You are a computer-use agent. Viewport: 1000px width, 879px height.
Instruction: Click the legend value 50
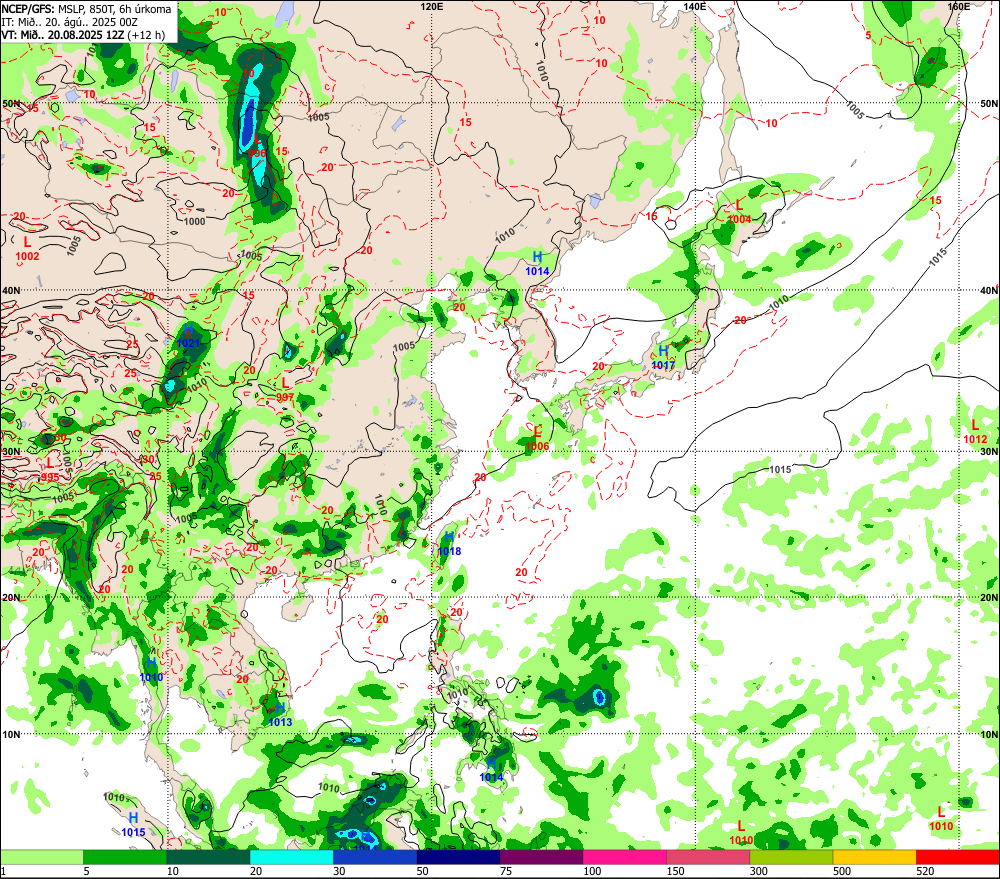[423, 871]
